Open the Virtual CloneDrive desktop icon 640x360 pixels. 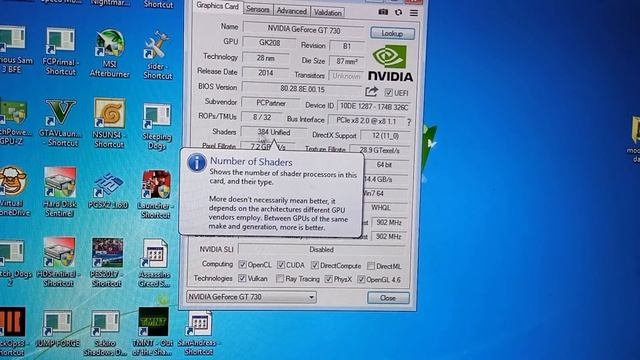(13, 191)
